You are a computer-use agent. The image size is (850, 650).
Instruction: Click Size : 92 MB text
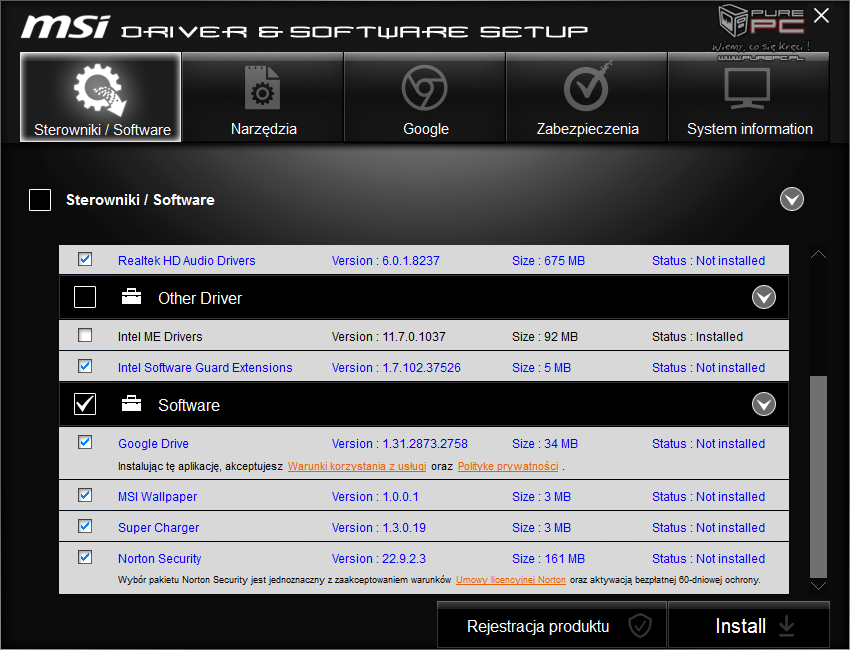coord(545,337)
